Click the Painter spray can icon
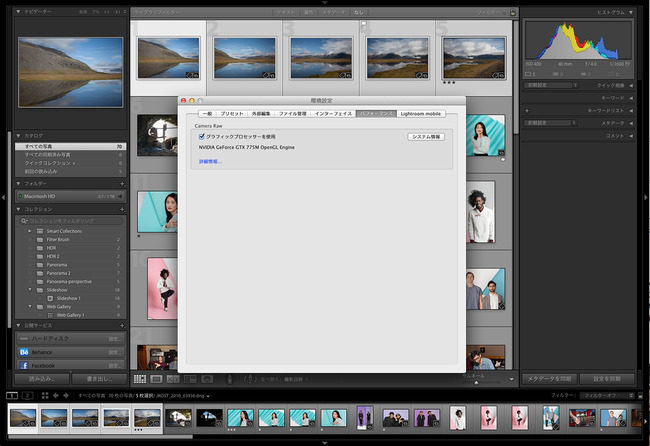650x446 pixels. pyautogui.click(x=230, y=379)
